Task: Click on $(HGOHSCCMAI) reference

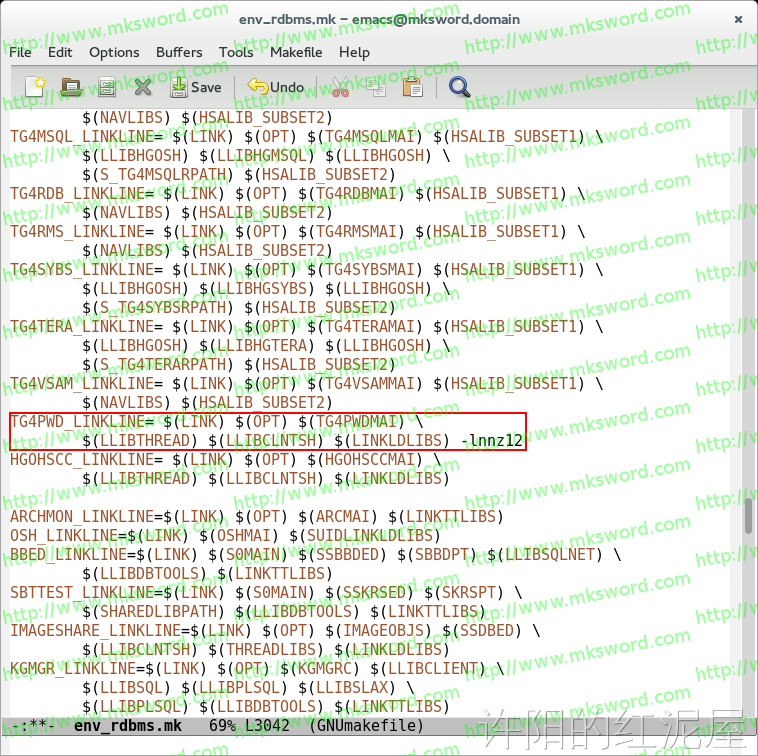Action: (x=364, y=459)
